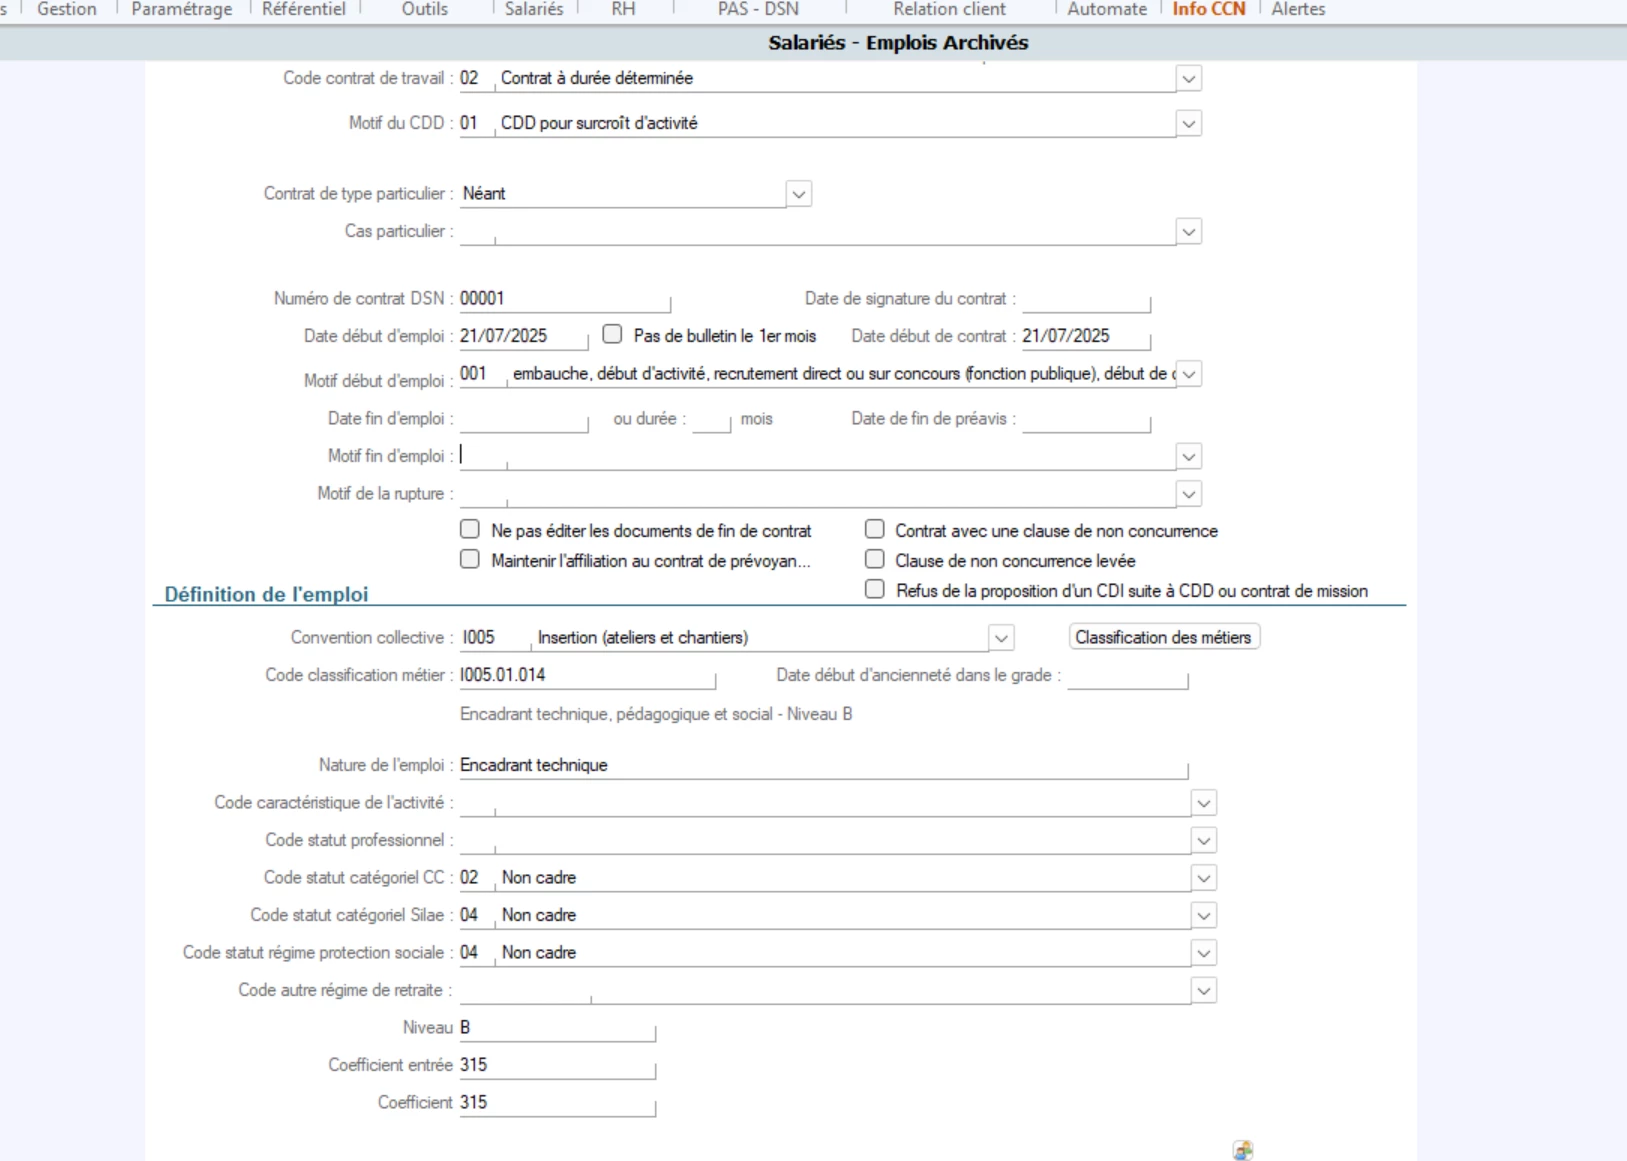Click the 'Motif du CDD' code 01 field
The image size is (1627, 1161).
click(x=477, y=123)
